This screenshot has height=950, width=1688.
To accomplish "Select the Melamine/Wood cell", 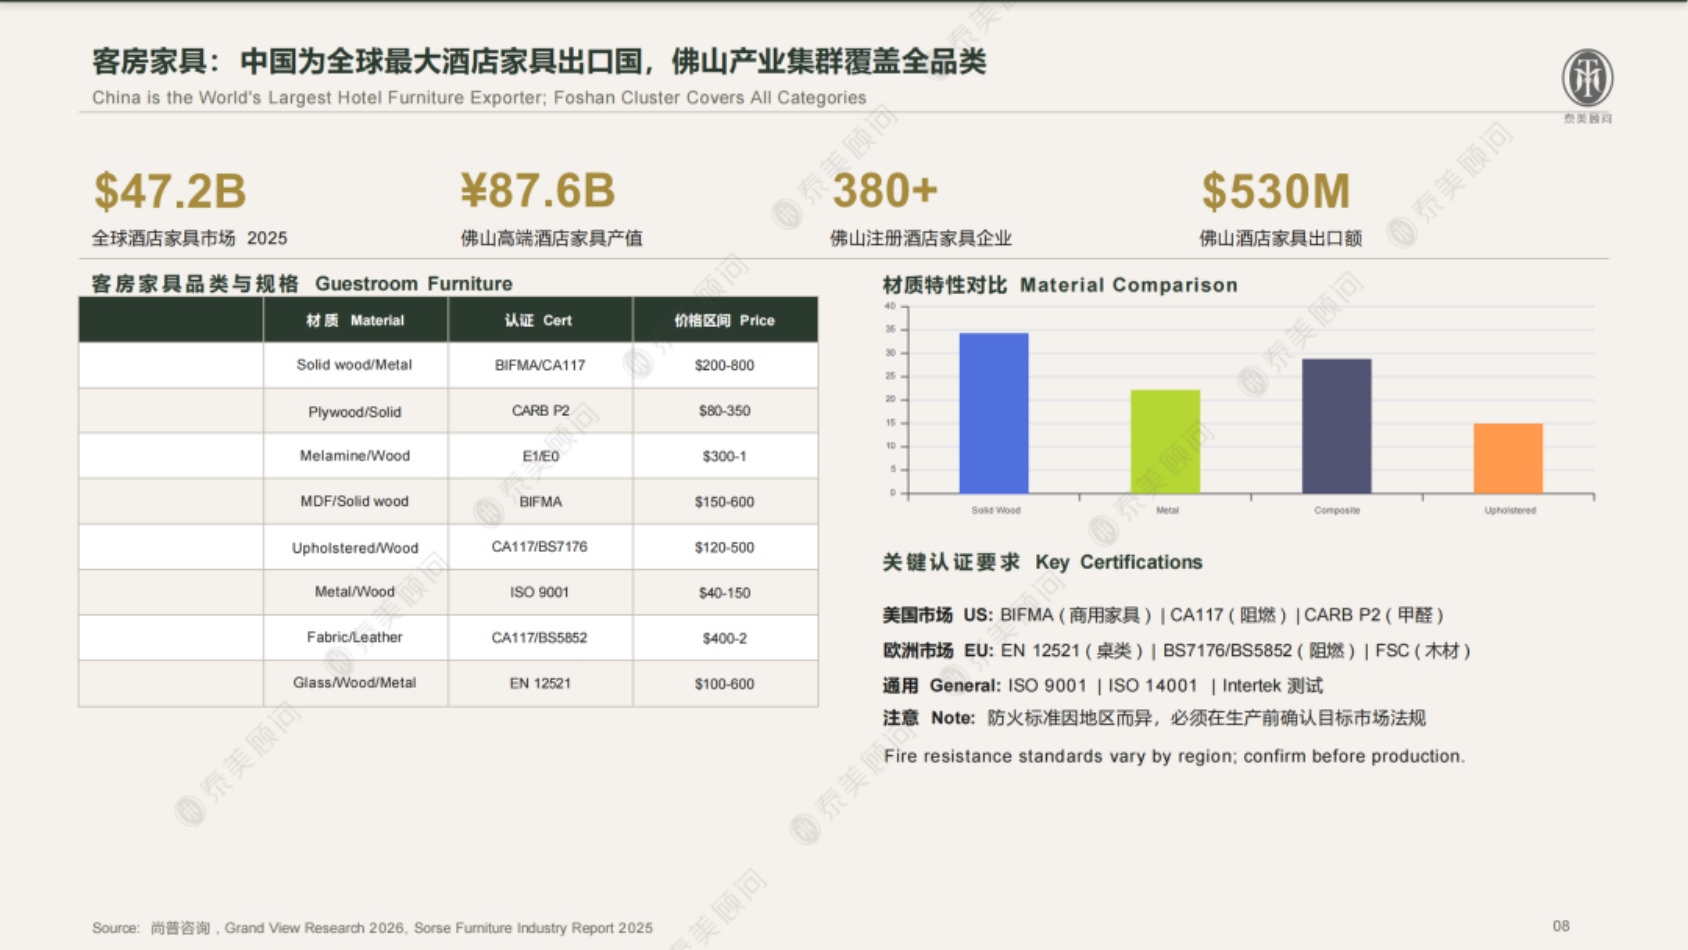I will 354,456.
